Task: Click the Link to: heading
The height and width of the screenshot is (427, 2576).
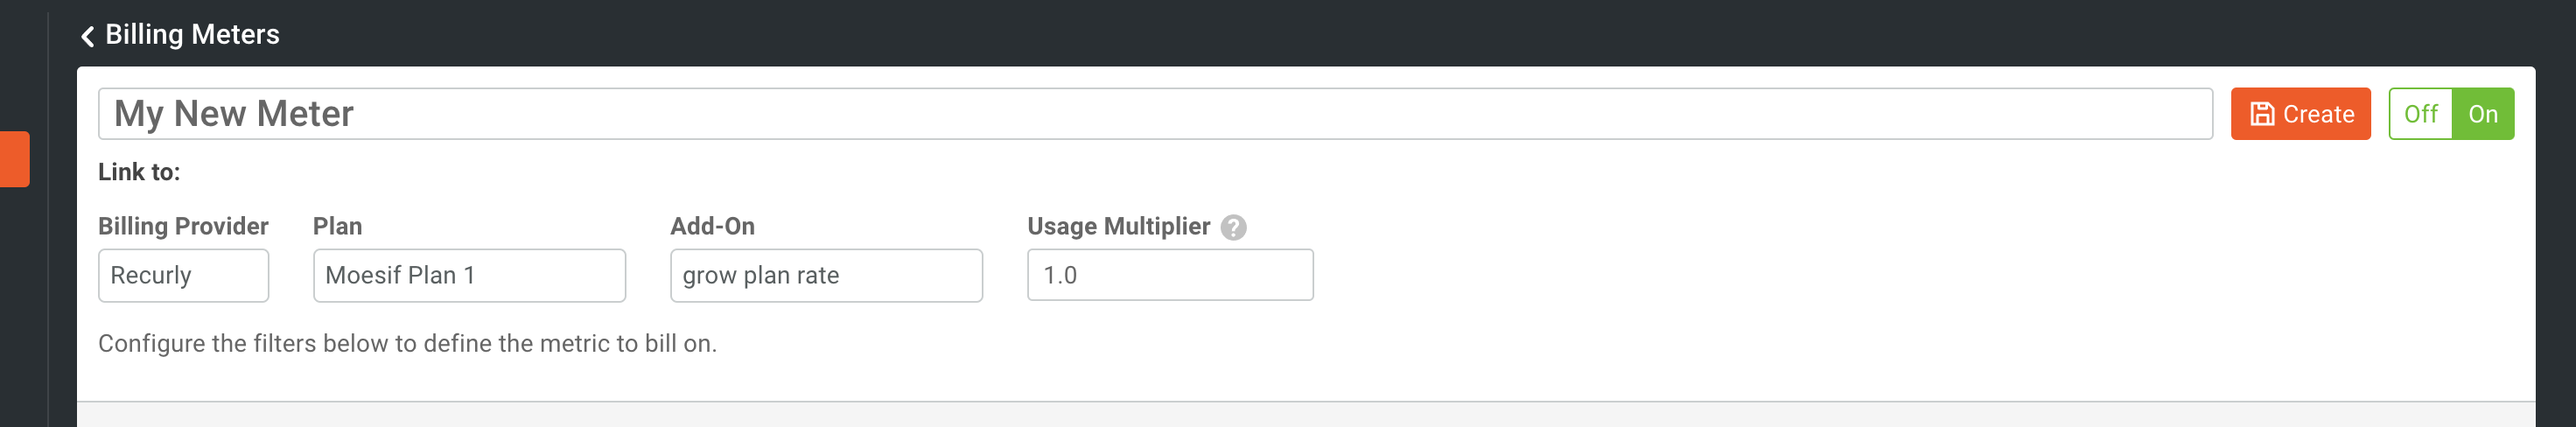Action: pos(139,172)
